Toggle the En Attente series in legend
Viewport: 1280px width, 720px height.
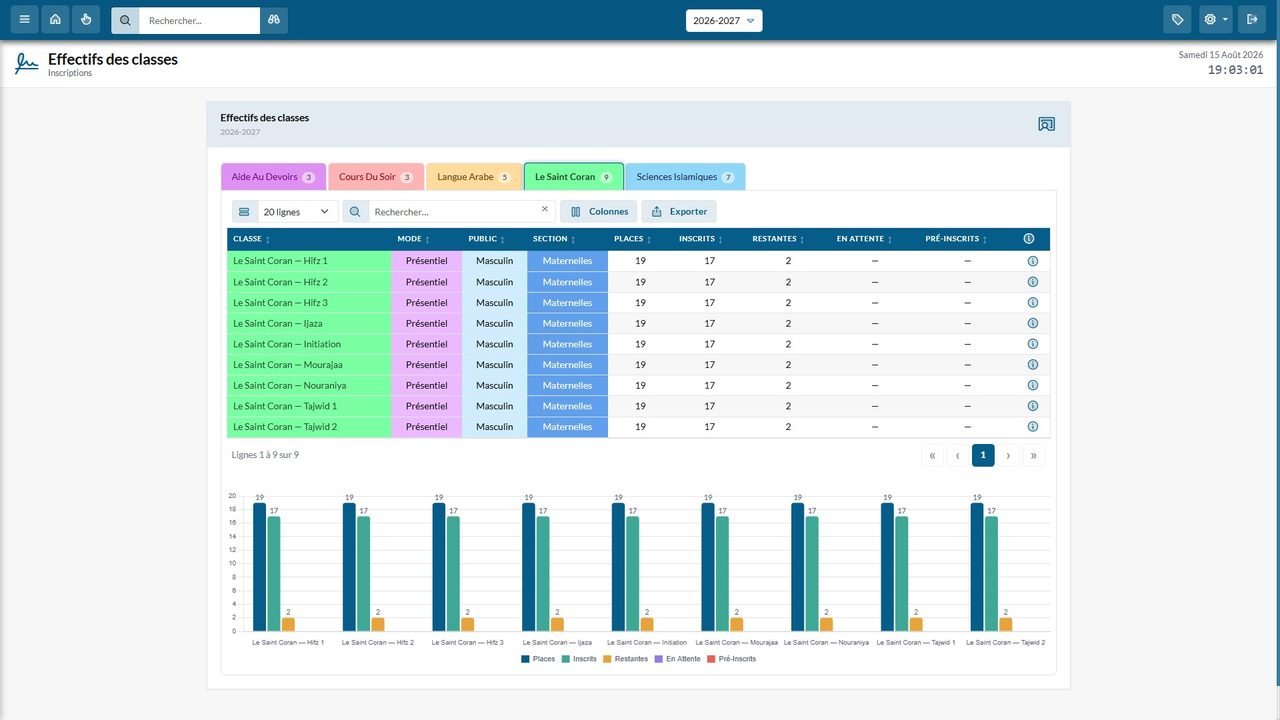pos(677,659)
